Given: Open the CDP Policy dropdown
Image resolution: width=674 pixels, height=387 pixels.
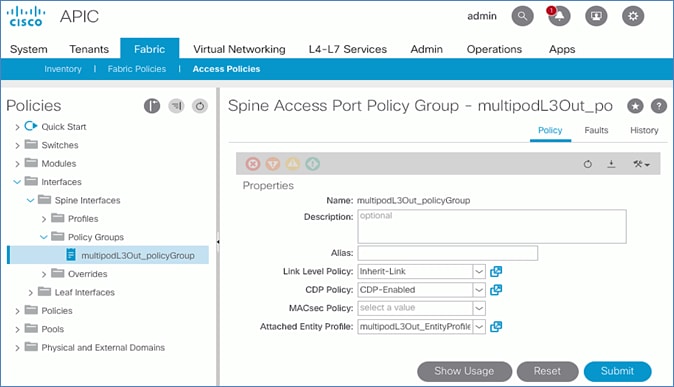Looking at the screenshot, I should point(479,290).
